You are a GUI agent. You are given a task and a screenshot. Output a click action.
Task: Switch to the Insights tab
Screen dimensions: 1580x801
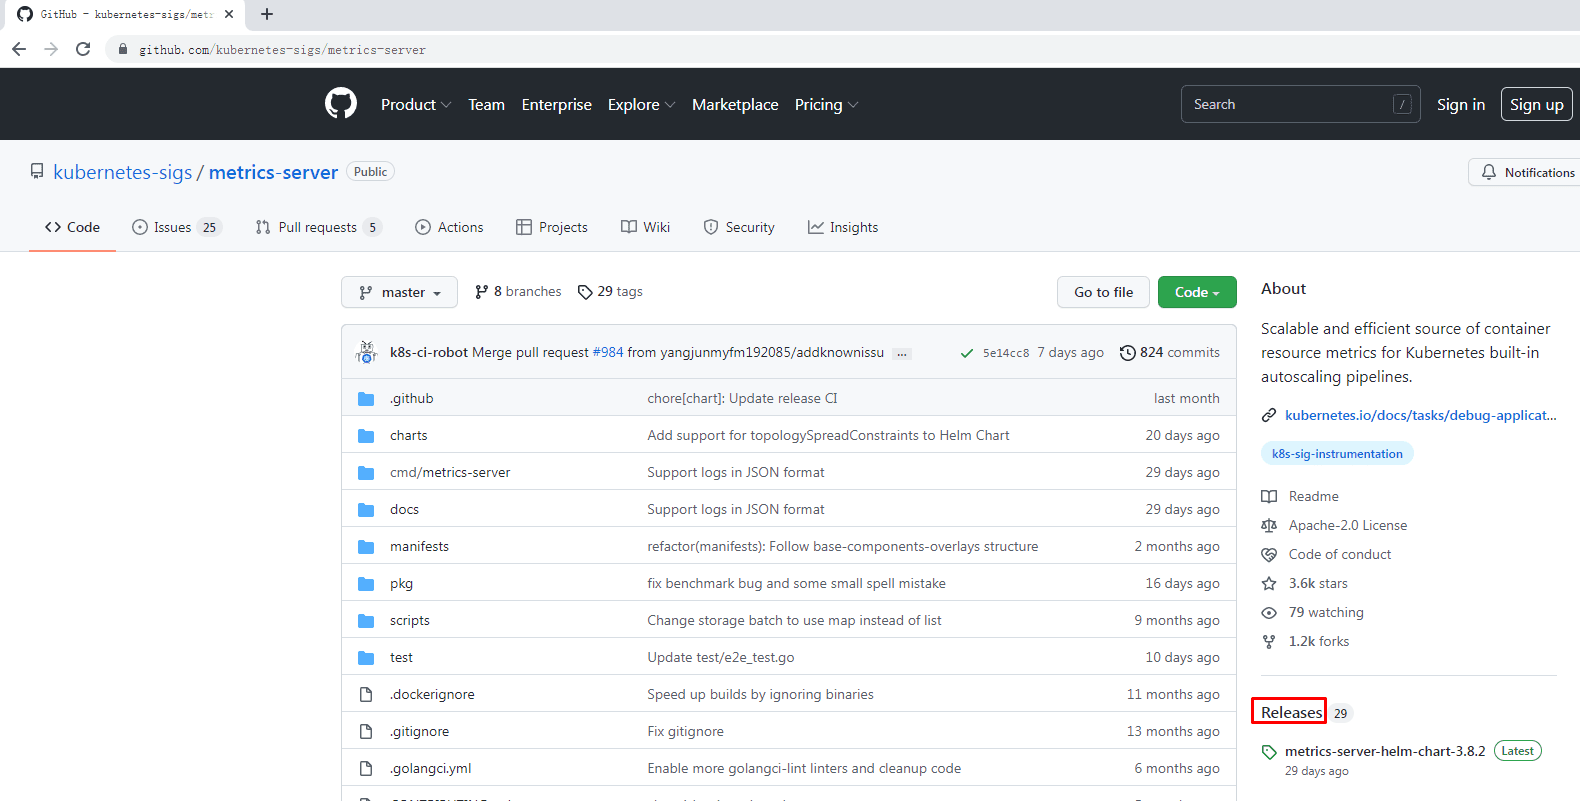pos(843,227)
